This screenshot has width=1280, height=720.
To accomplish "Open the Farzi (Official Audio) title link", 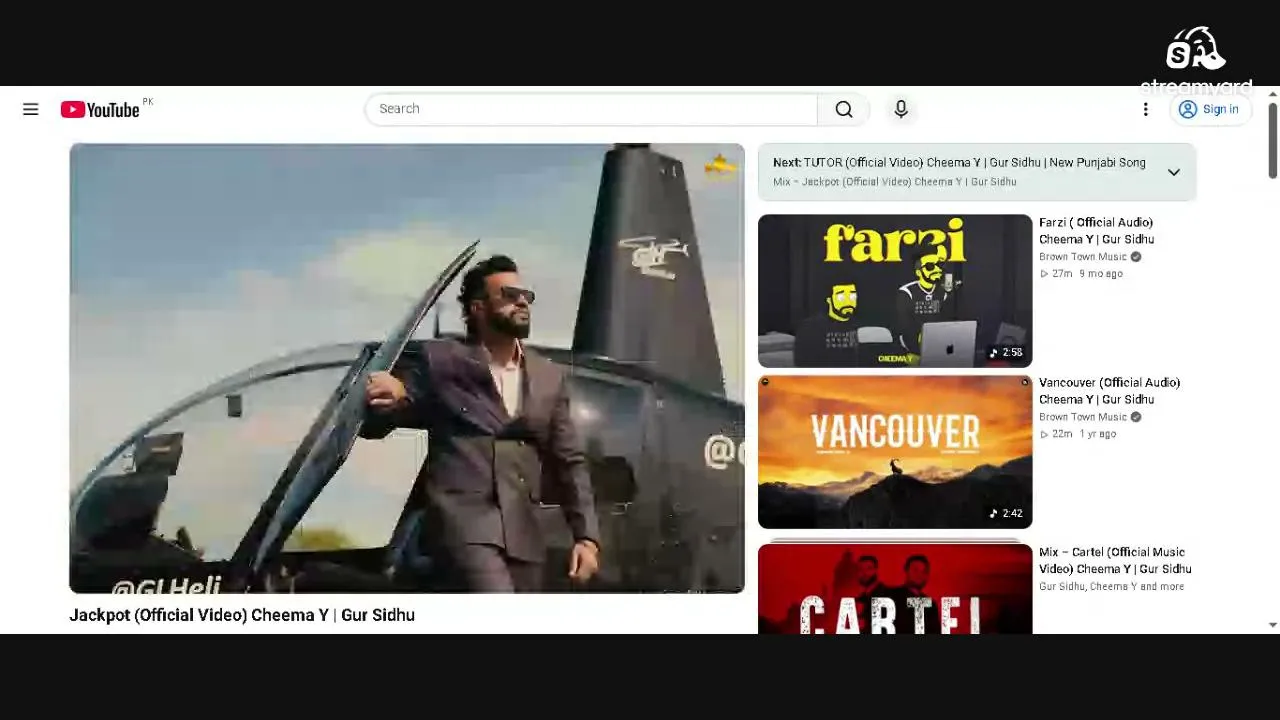I will [x=1097, y=231].
